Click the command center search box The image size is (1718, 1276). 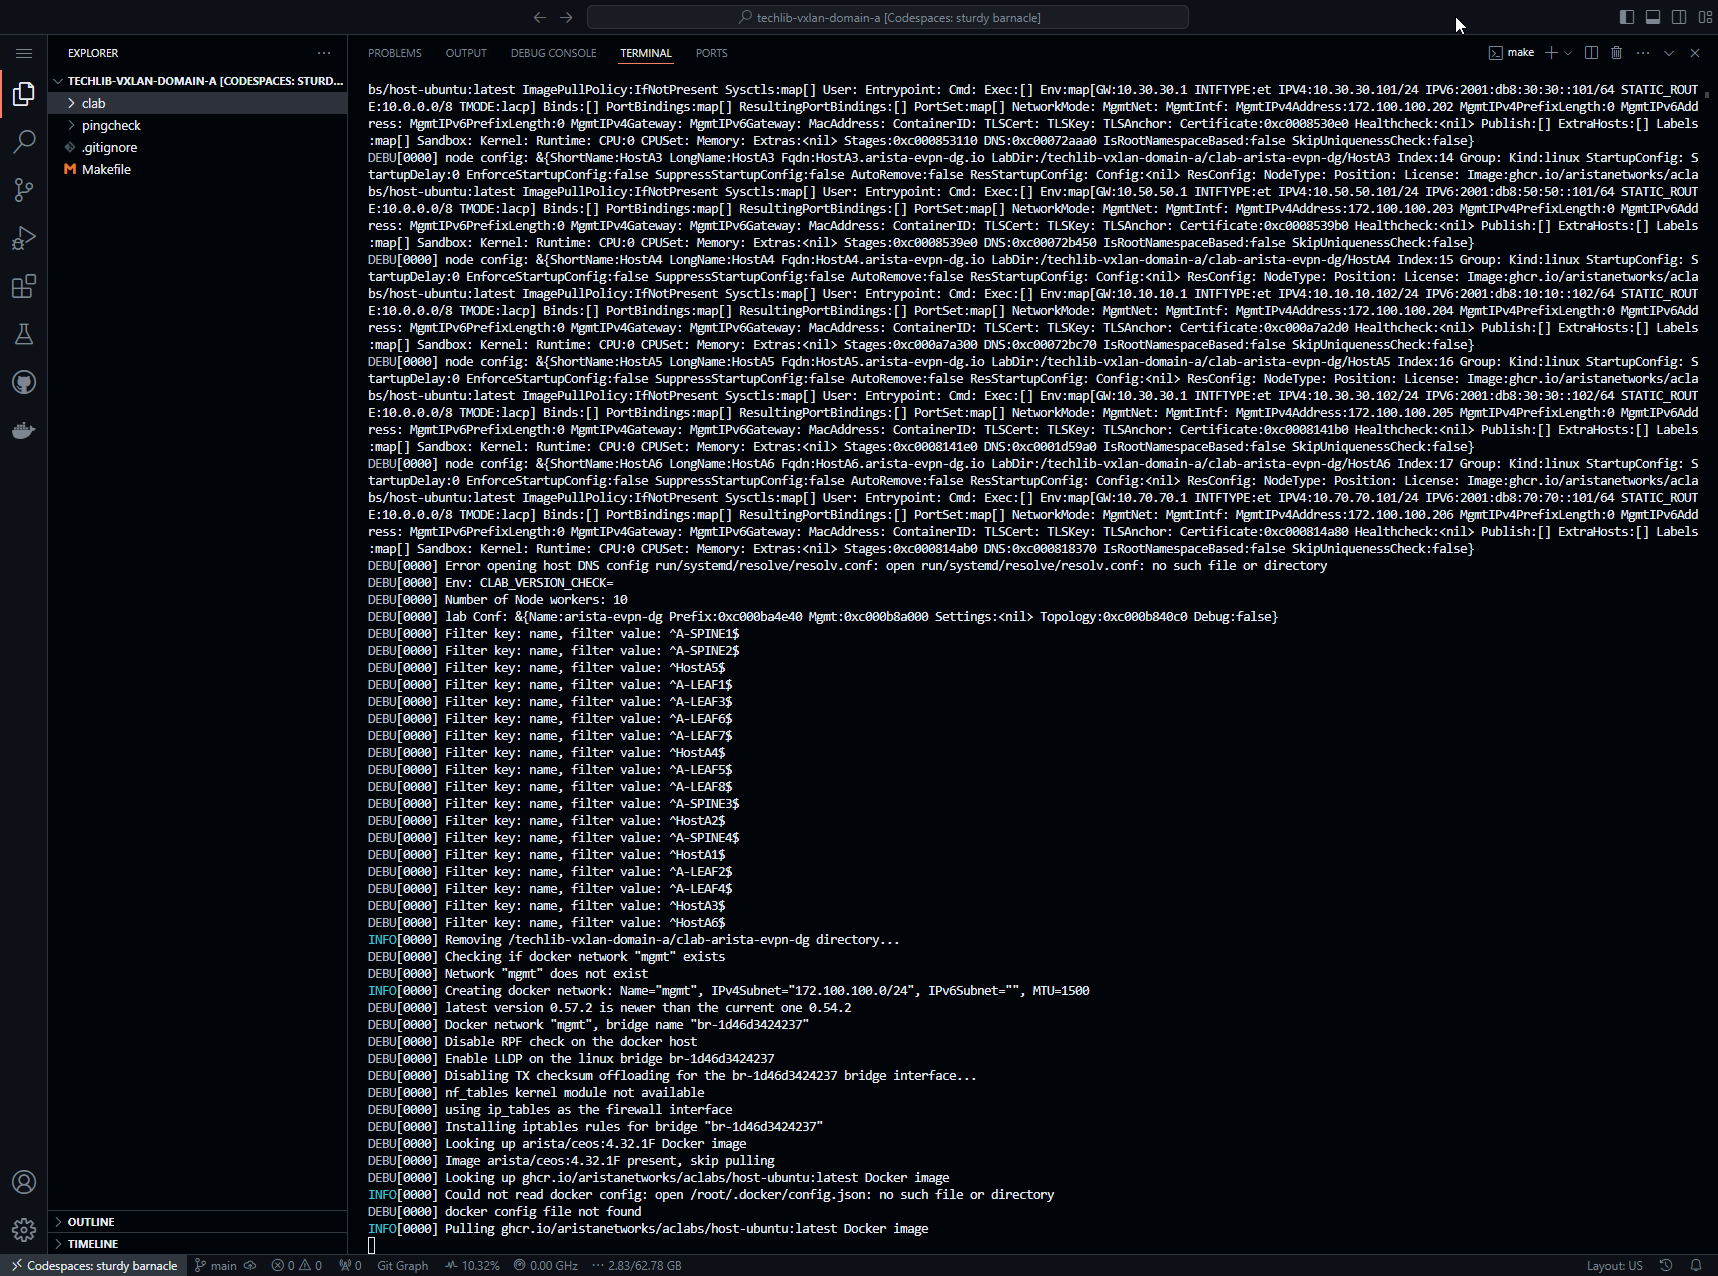click(x=888, y=17)
